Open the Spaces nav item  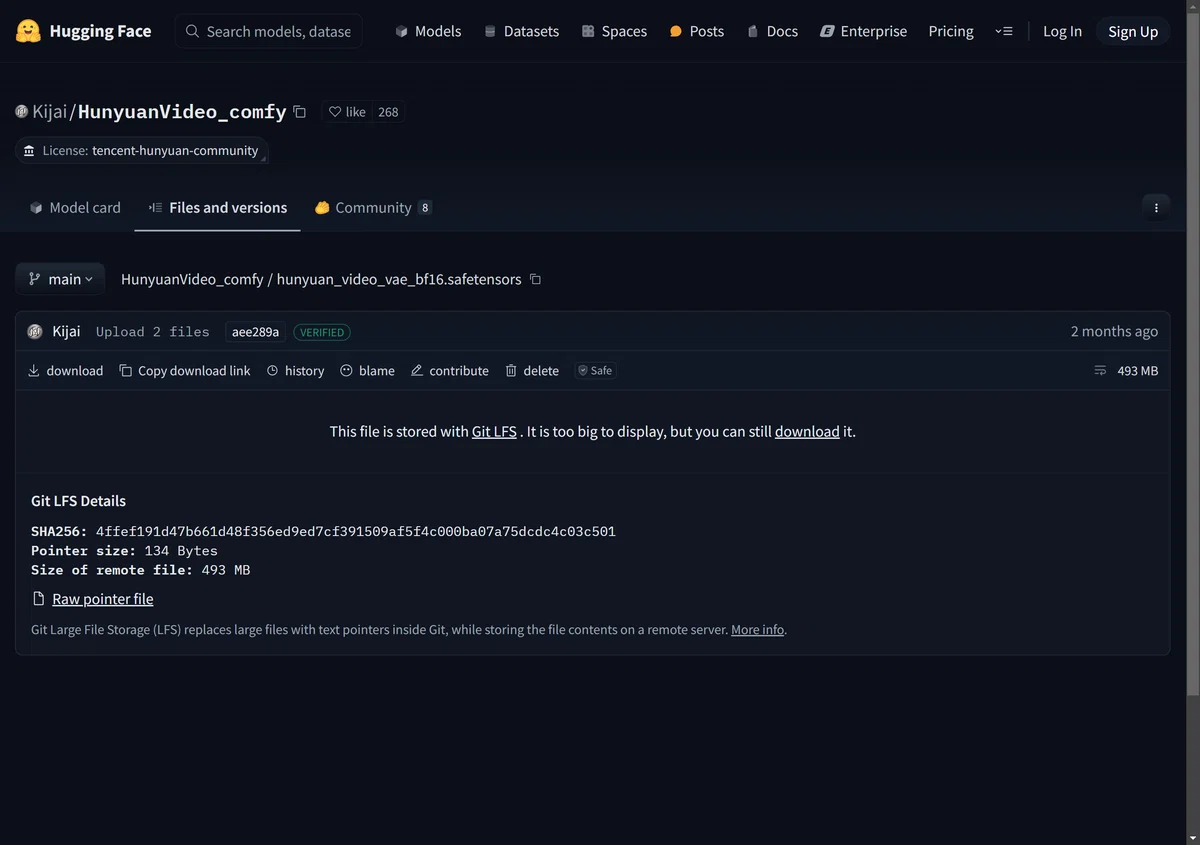coord(614,31)
